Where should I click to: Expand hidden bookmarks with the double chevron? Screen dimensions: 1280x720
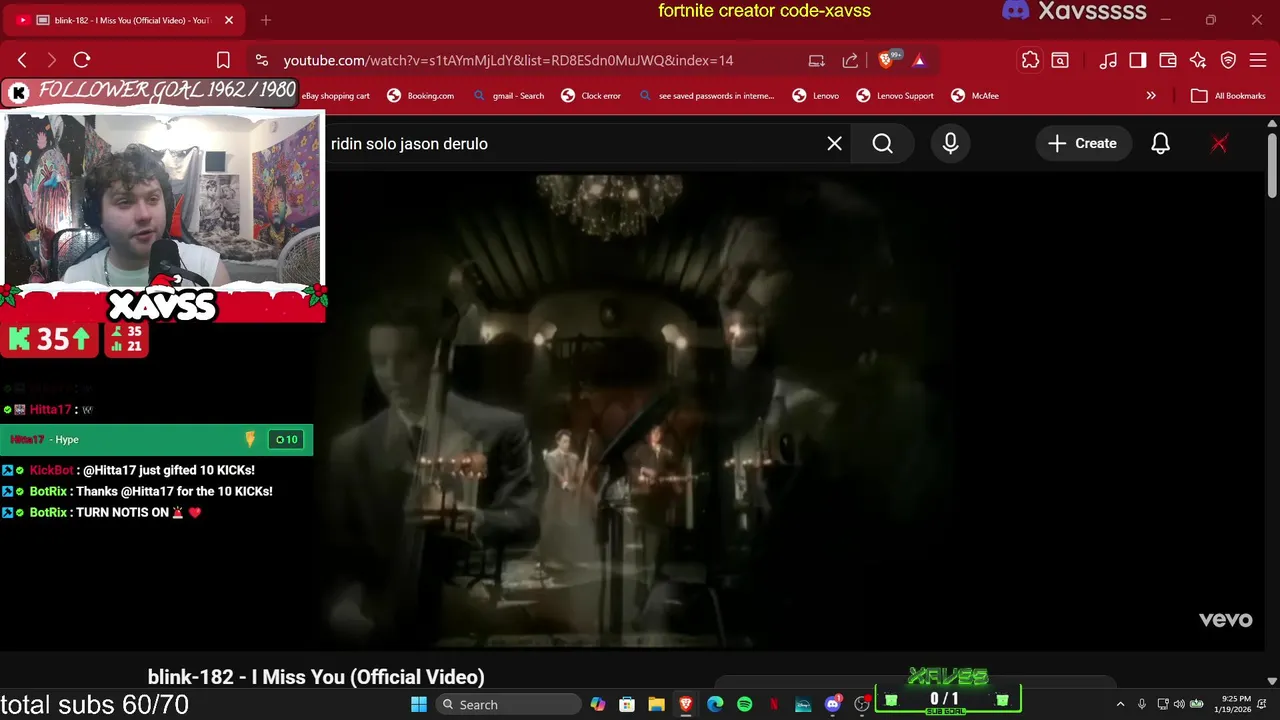tap(1151, 96)
